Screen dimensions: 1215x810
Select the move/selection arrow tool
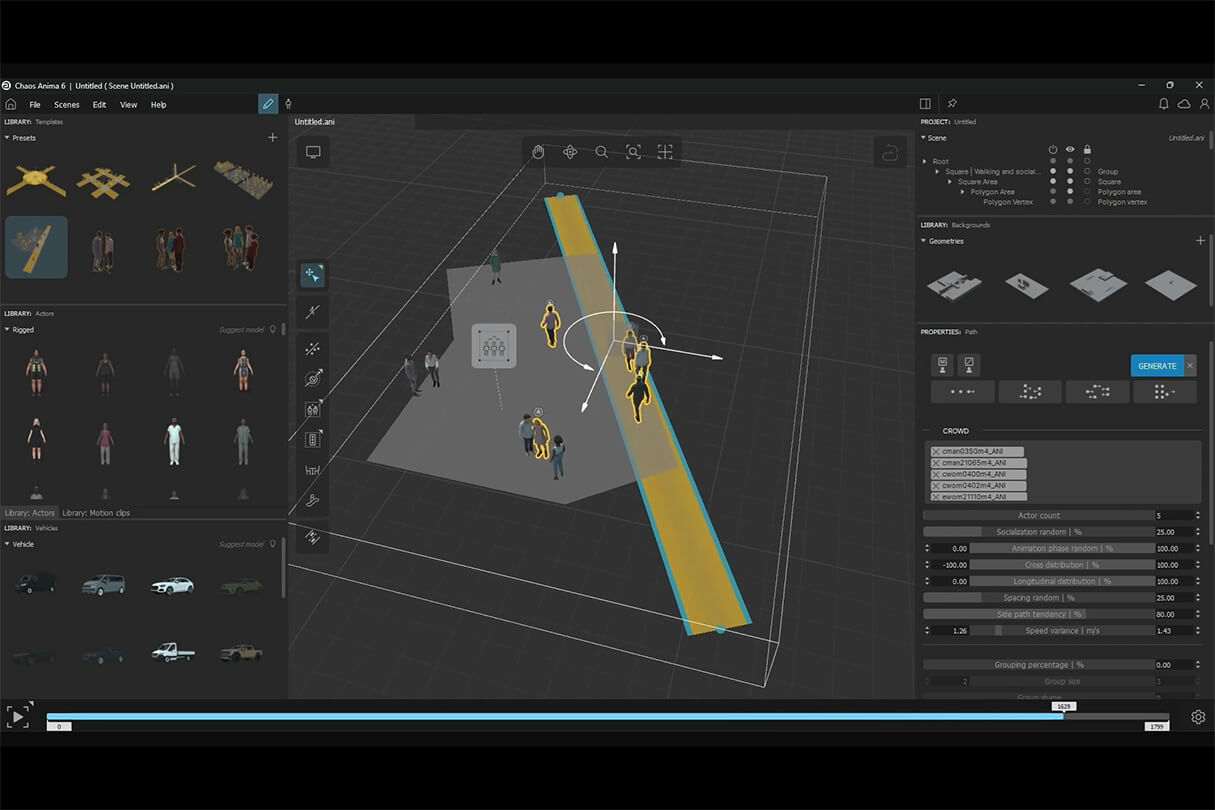click(x=313, y=275)
